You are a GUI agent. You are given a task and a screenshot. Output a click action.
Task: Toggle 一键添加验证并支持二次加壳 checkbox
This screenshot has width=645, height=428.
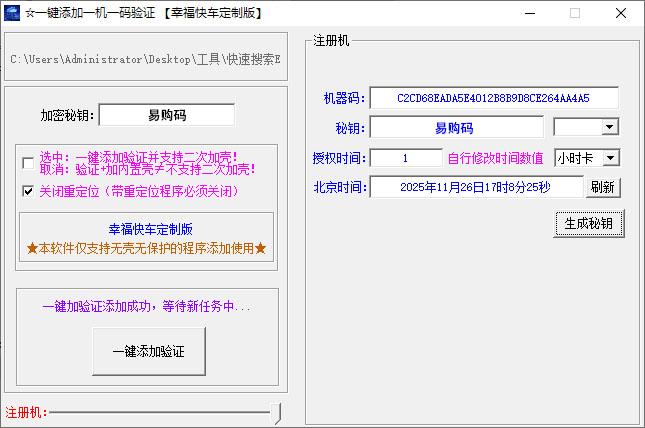click(28, 163)
